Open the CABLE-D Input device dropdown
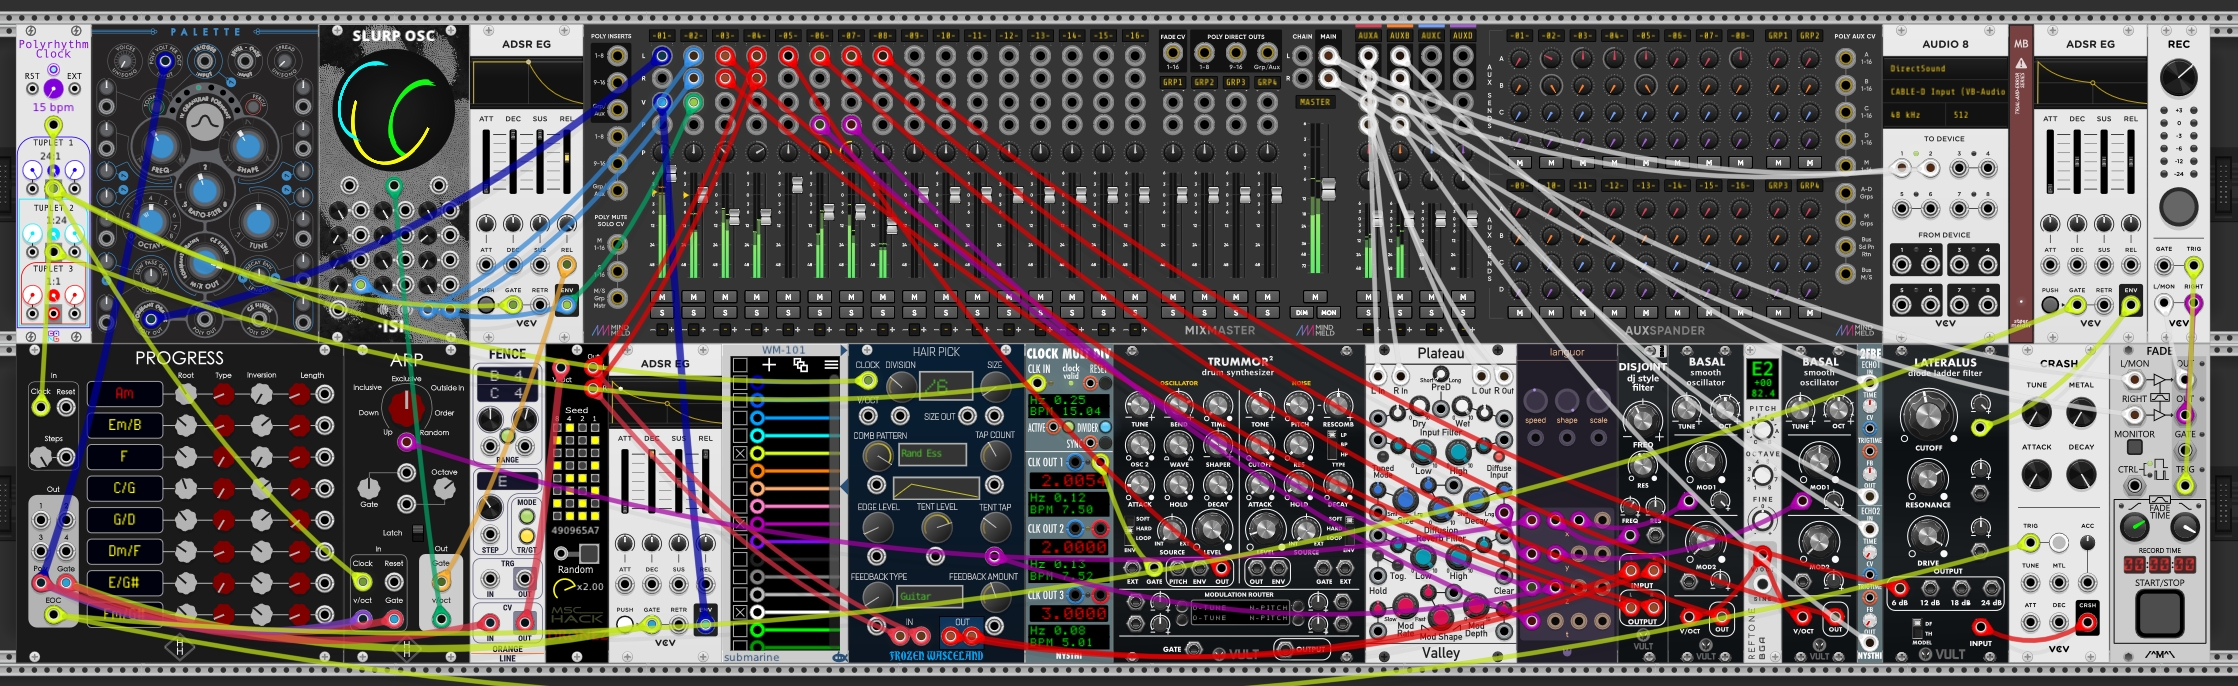 [1945, 92]
